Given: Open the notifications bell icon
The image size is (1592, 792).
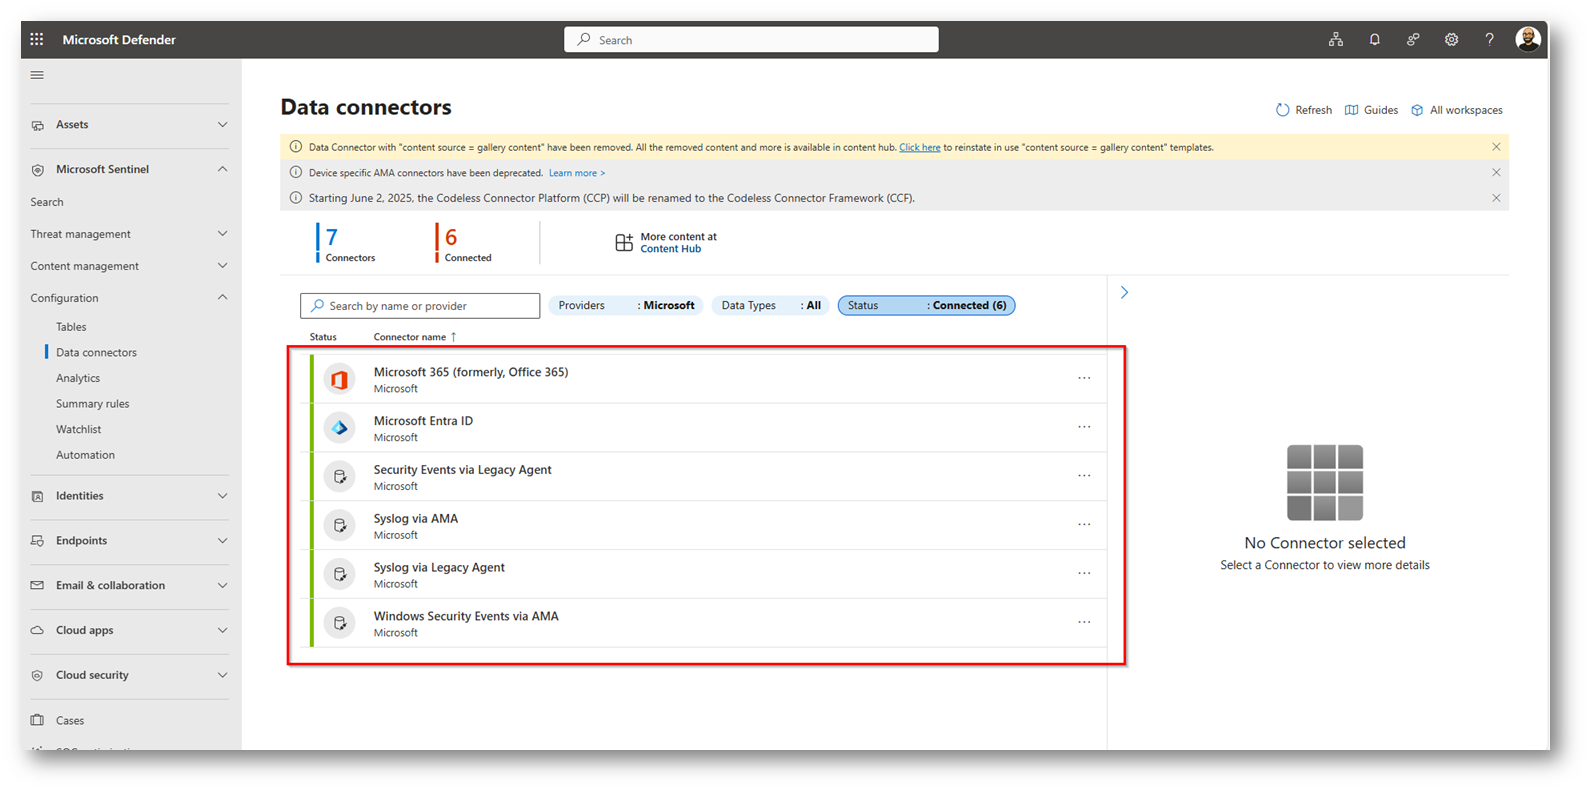Looking at the screenshot, I should point(1374,40).
